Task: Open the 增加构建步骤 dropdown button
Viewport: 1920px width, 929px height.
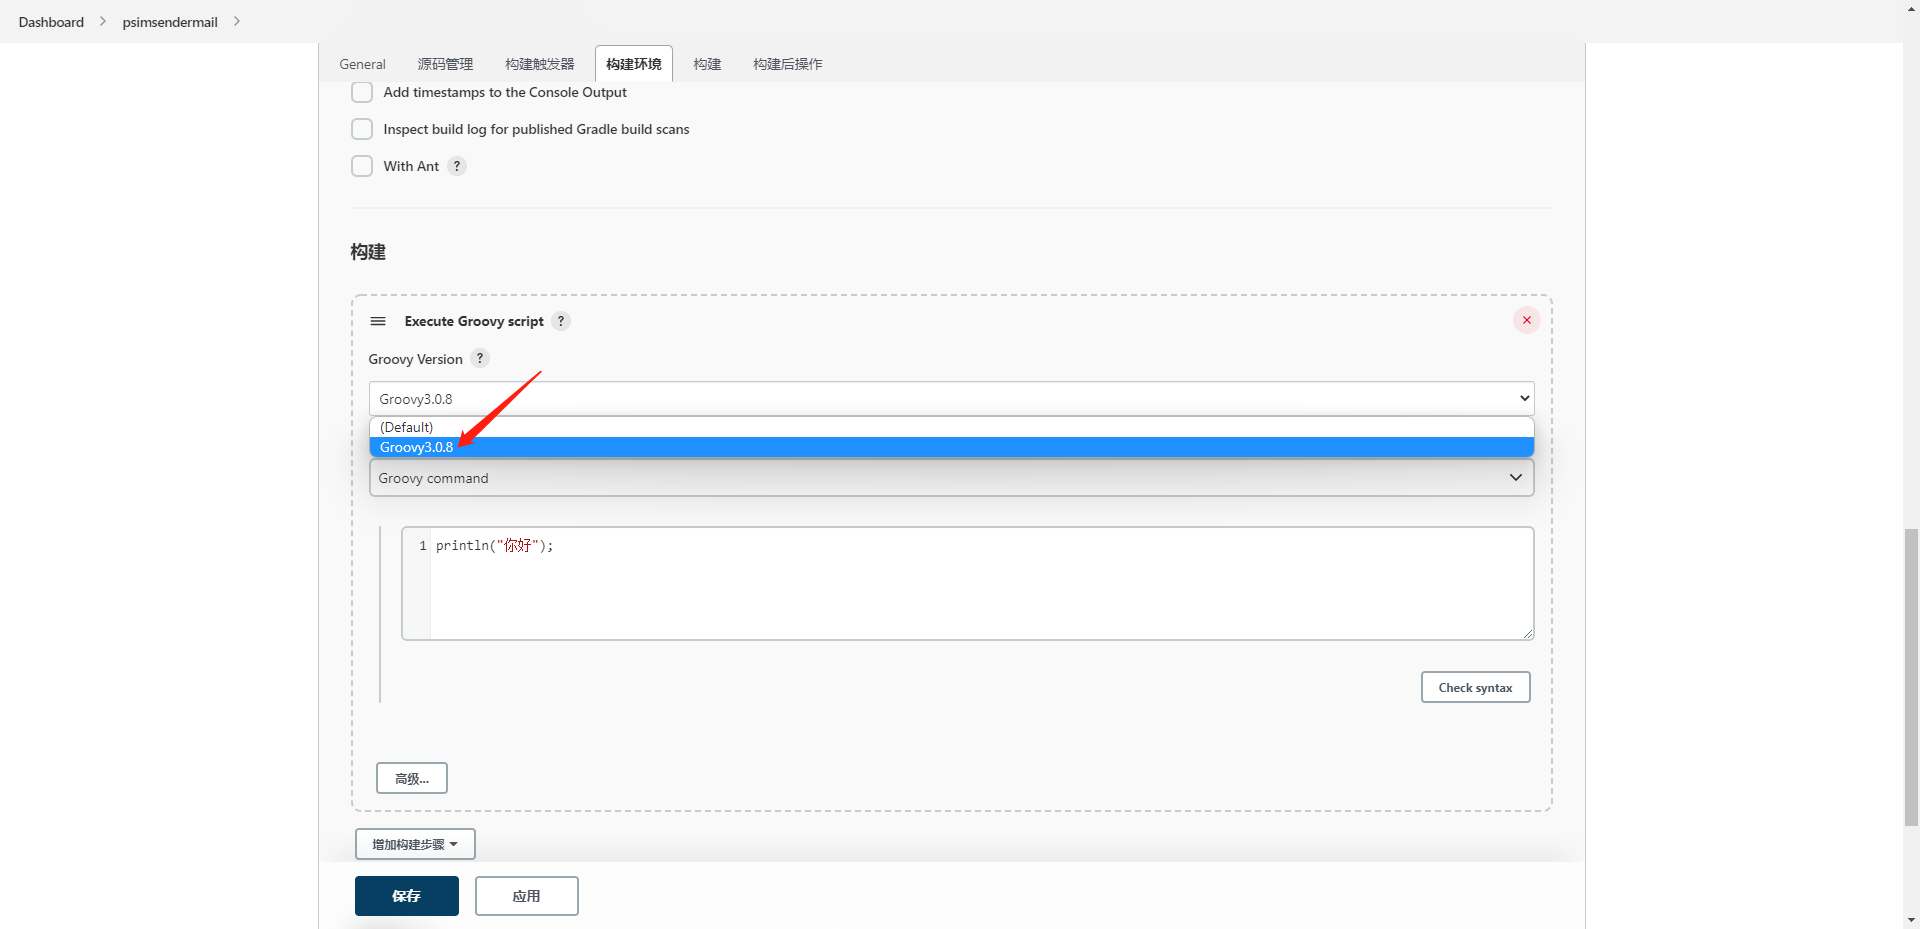Action: (415, 844)
